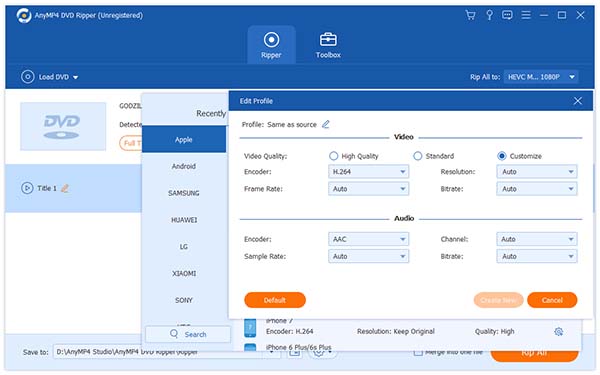The width and height of the screenshot is (600, 375).
Task: Open video Encoder H.264 dropdown
Action: pos(368,172)
